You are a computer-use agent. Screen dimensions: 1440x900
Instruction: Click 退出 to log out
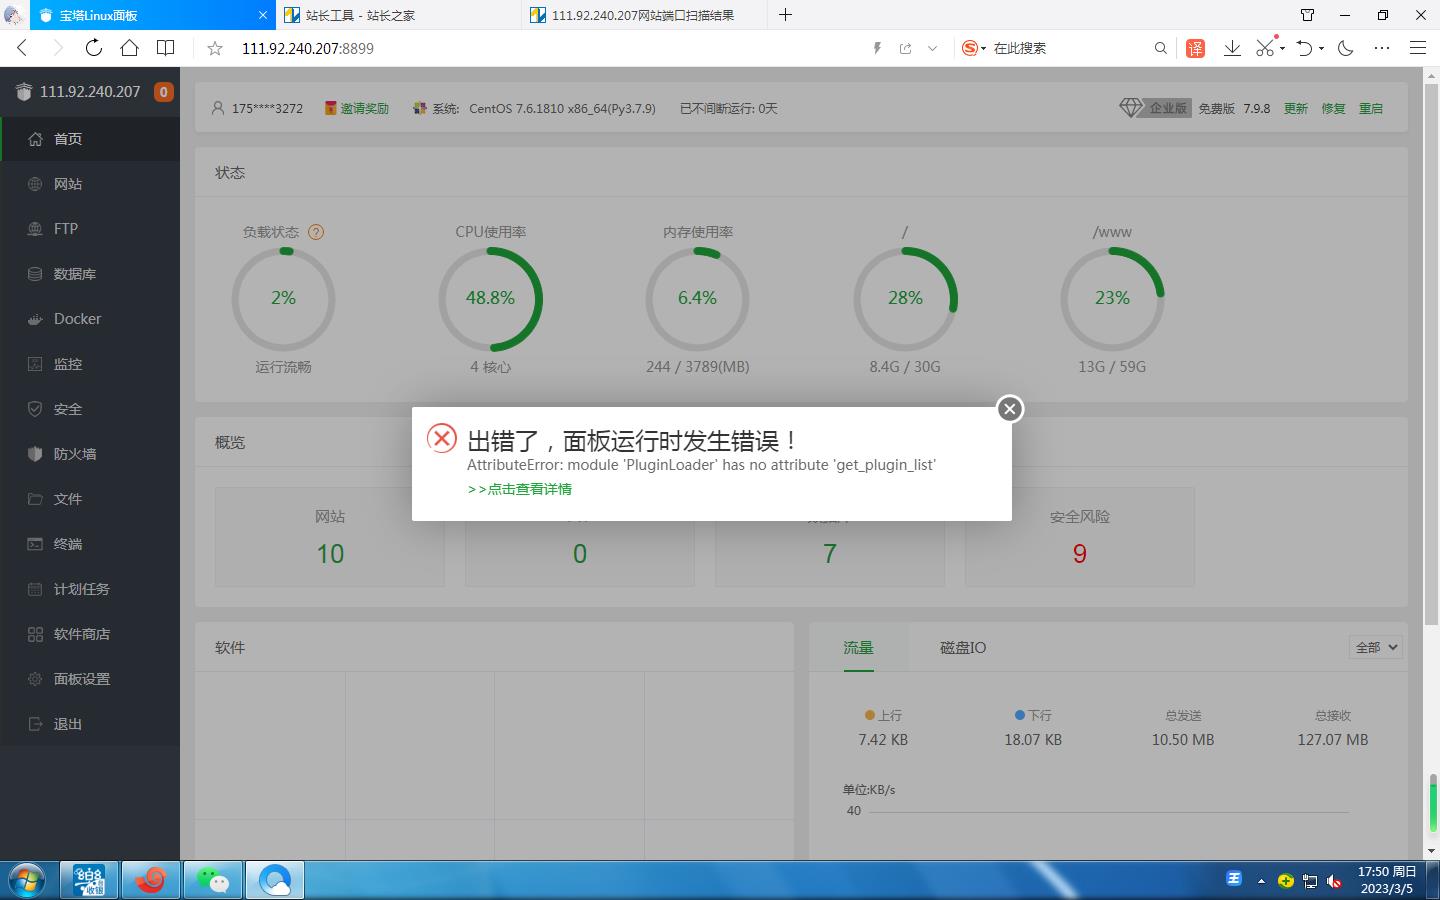coord(90,724)
